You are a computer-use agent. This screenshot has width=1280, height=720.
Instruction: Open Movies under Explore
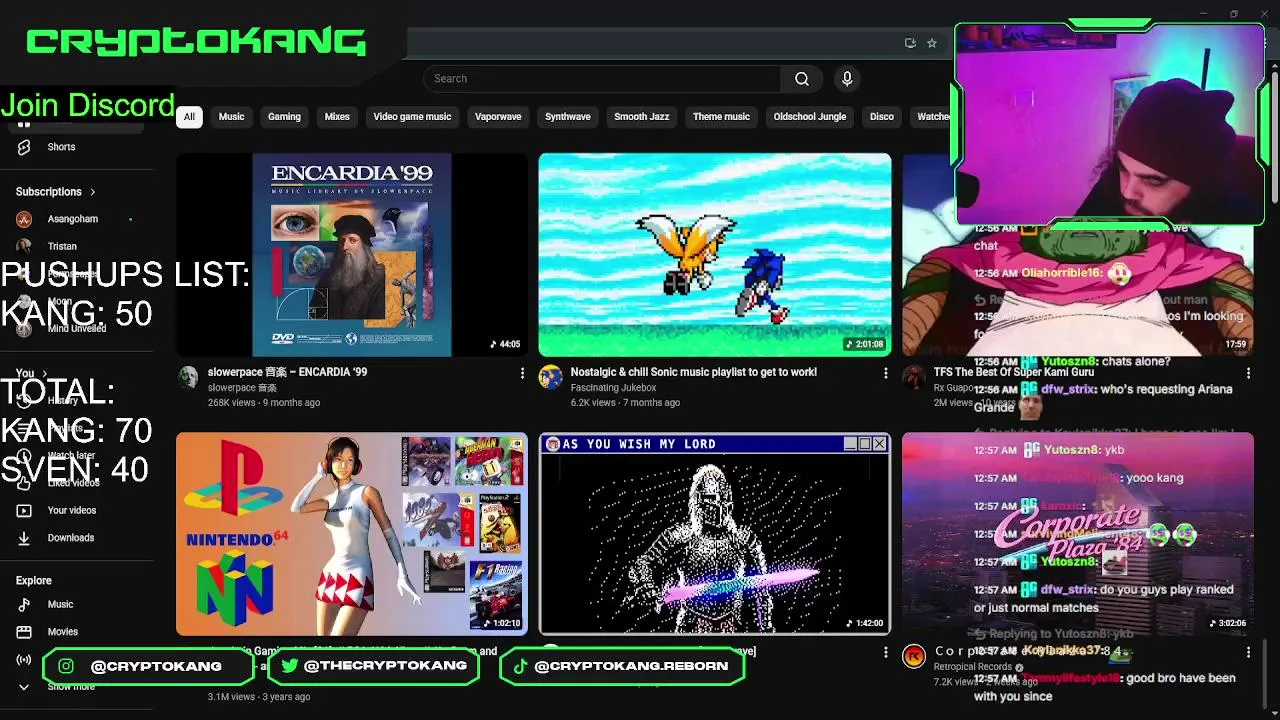tap(77, 632)
